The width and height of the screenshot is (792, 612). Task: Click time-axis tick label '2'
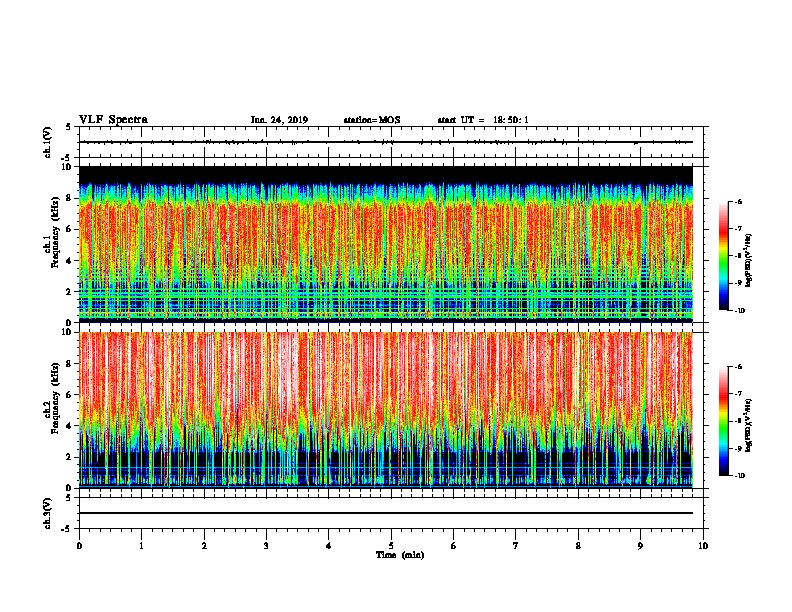click(204, 546)
